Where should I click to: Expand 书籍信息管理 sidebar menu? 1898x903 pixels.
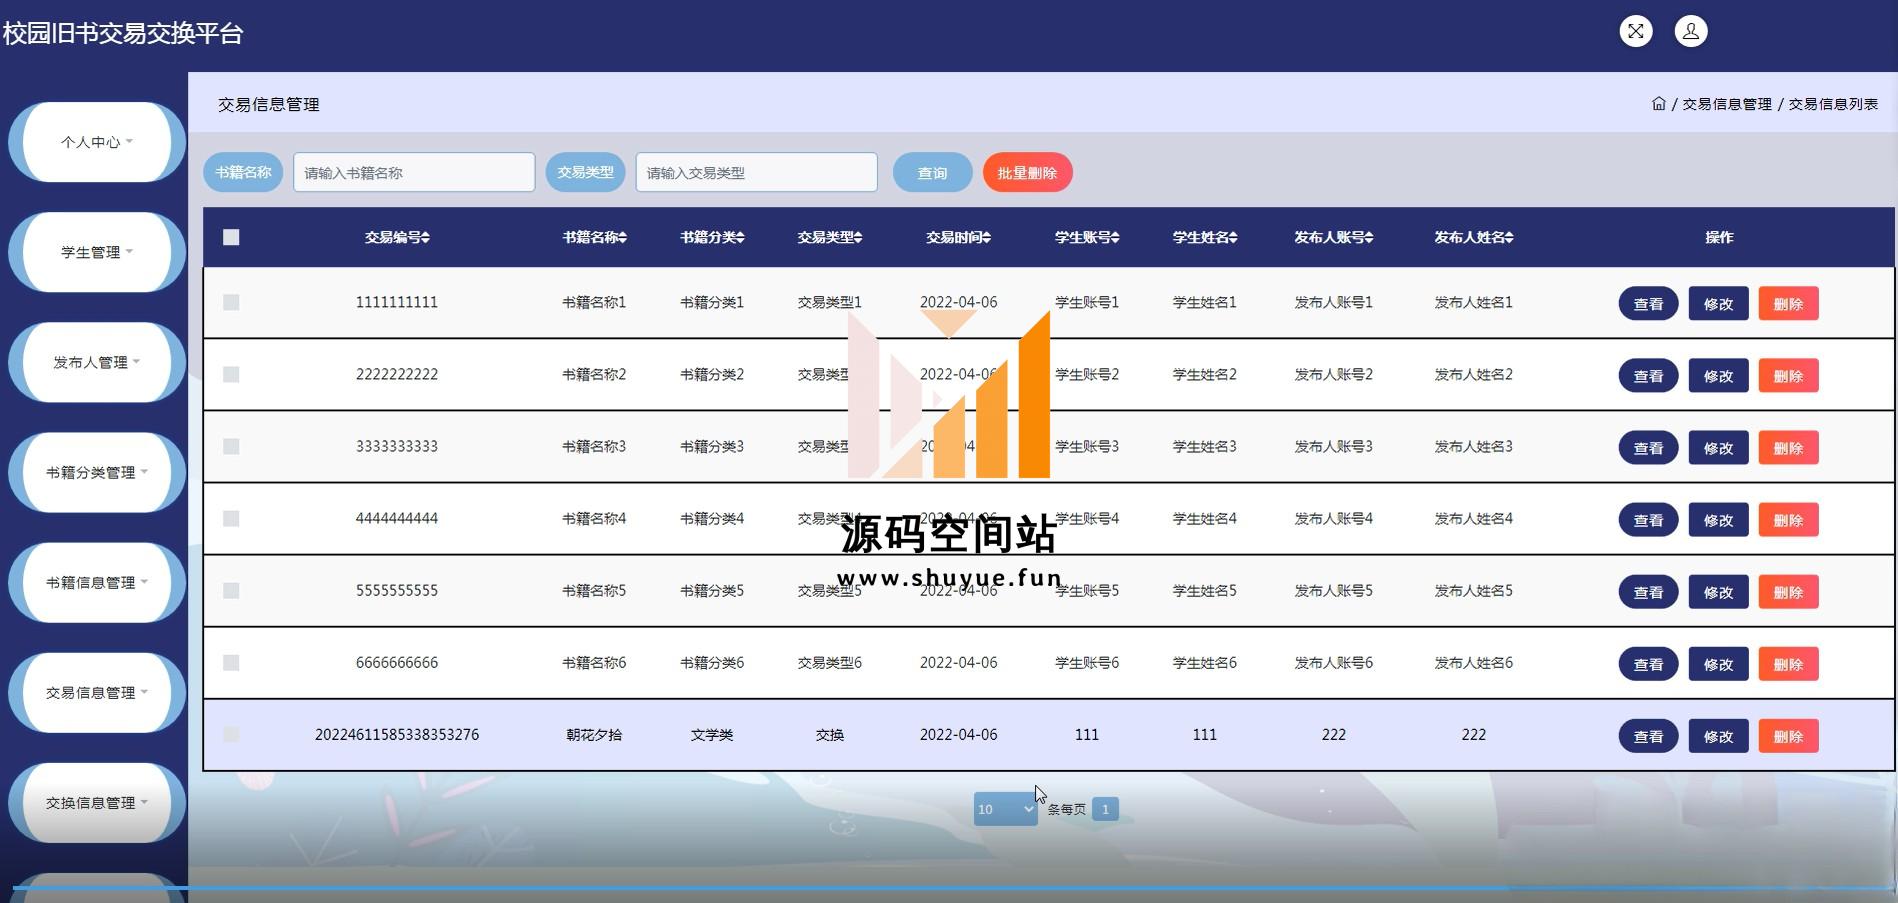coord(97,582)
